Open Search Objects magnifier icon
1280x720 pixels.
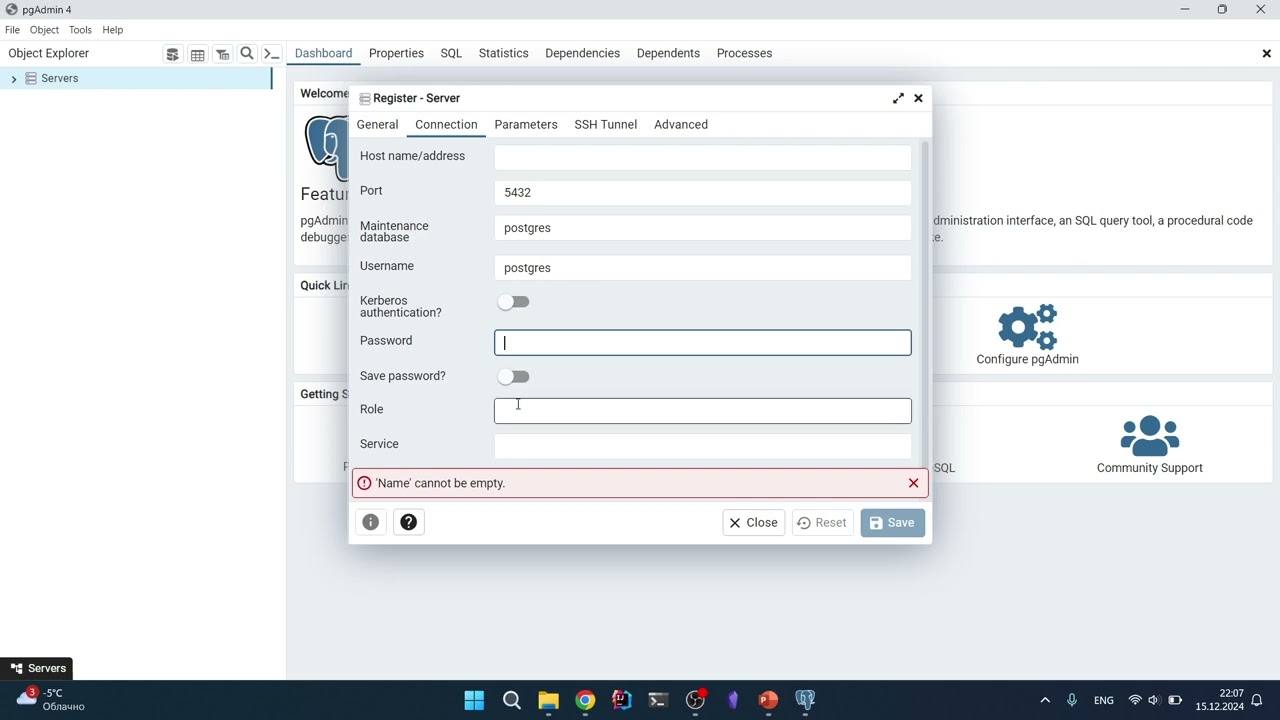(x=247, y=54)
